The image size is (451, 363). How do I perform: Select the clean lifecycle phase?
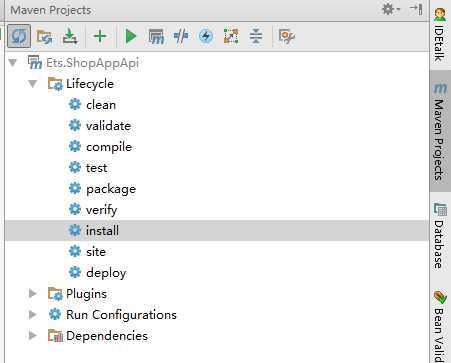point(101,105)
